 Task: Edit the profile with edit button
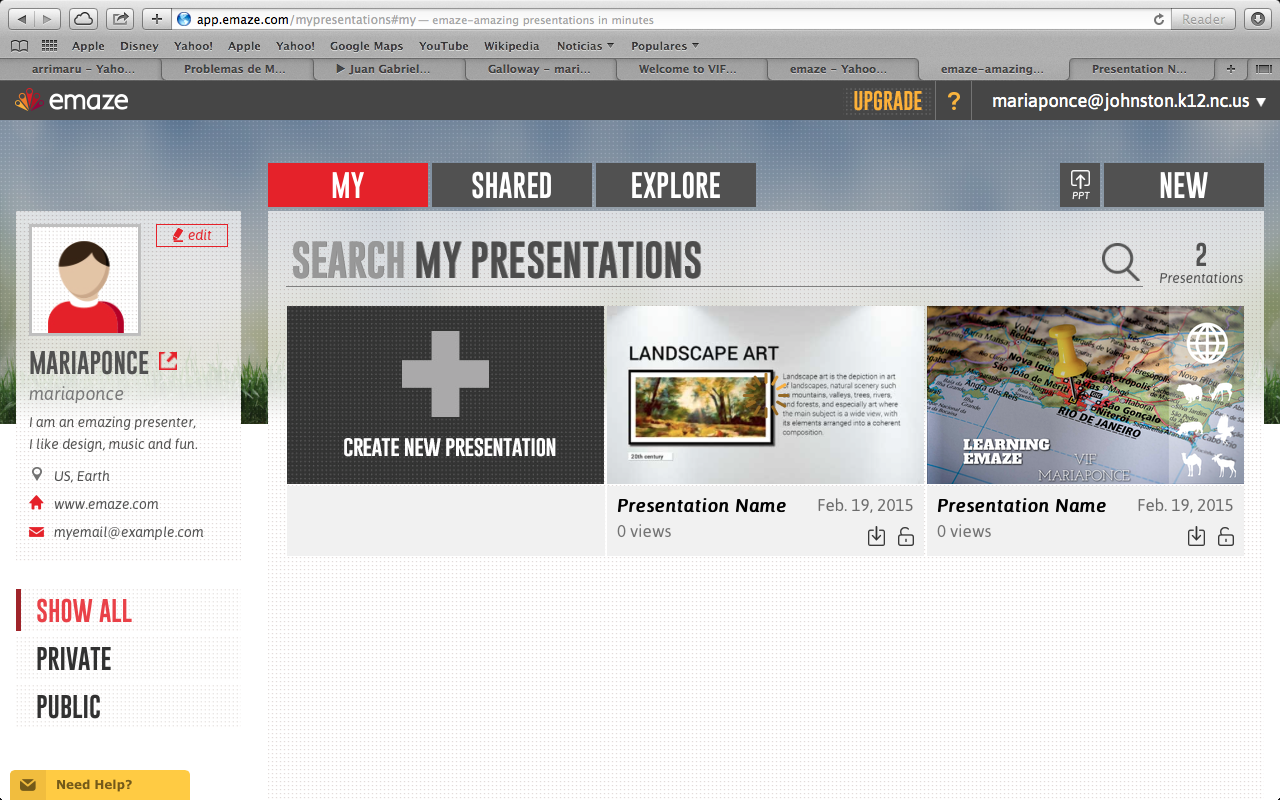192,235
